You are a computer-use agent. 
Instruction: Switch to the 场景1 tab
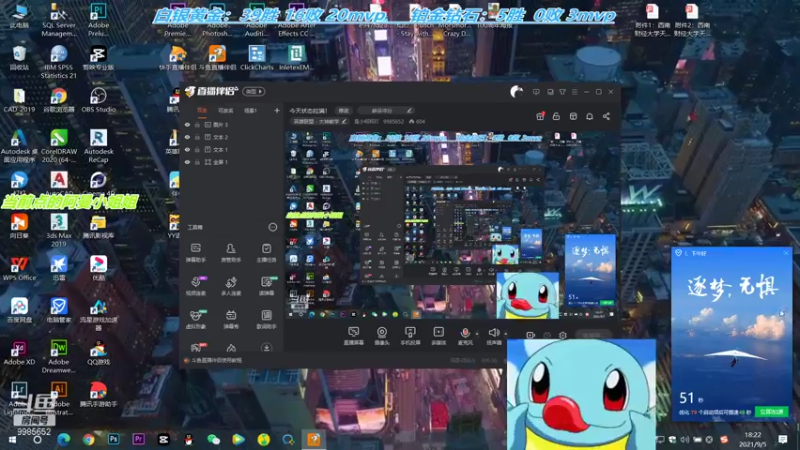coord(250,110)
